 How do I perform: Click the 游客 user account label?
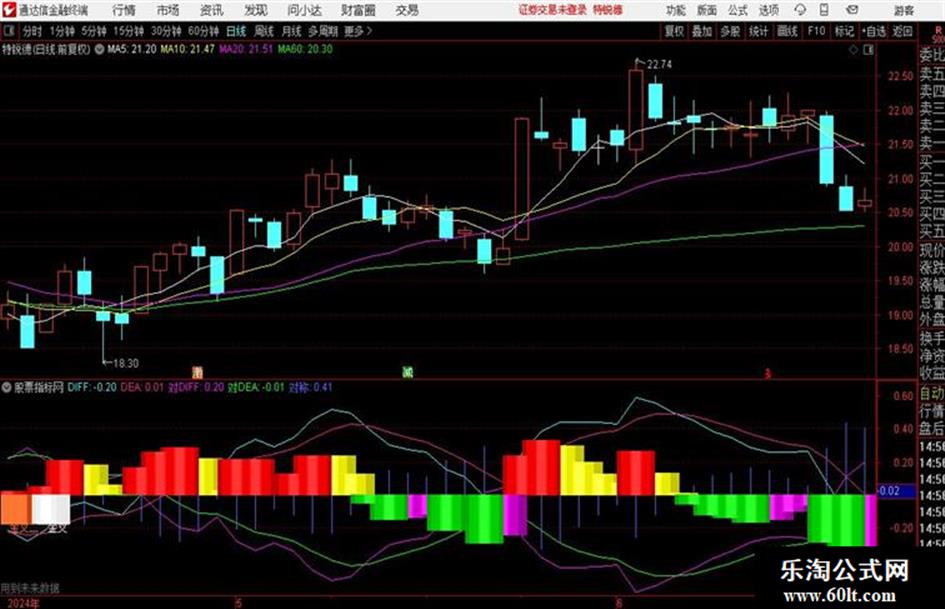click(903, 10)
